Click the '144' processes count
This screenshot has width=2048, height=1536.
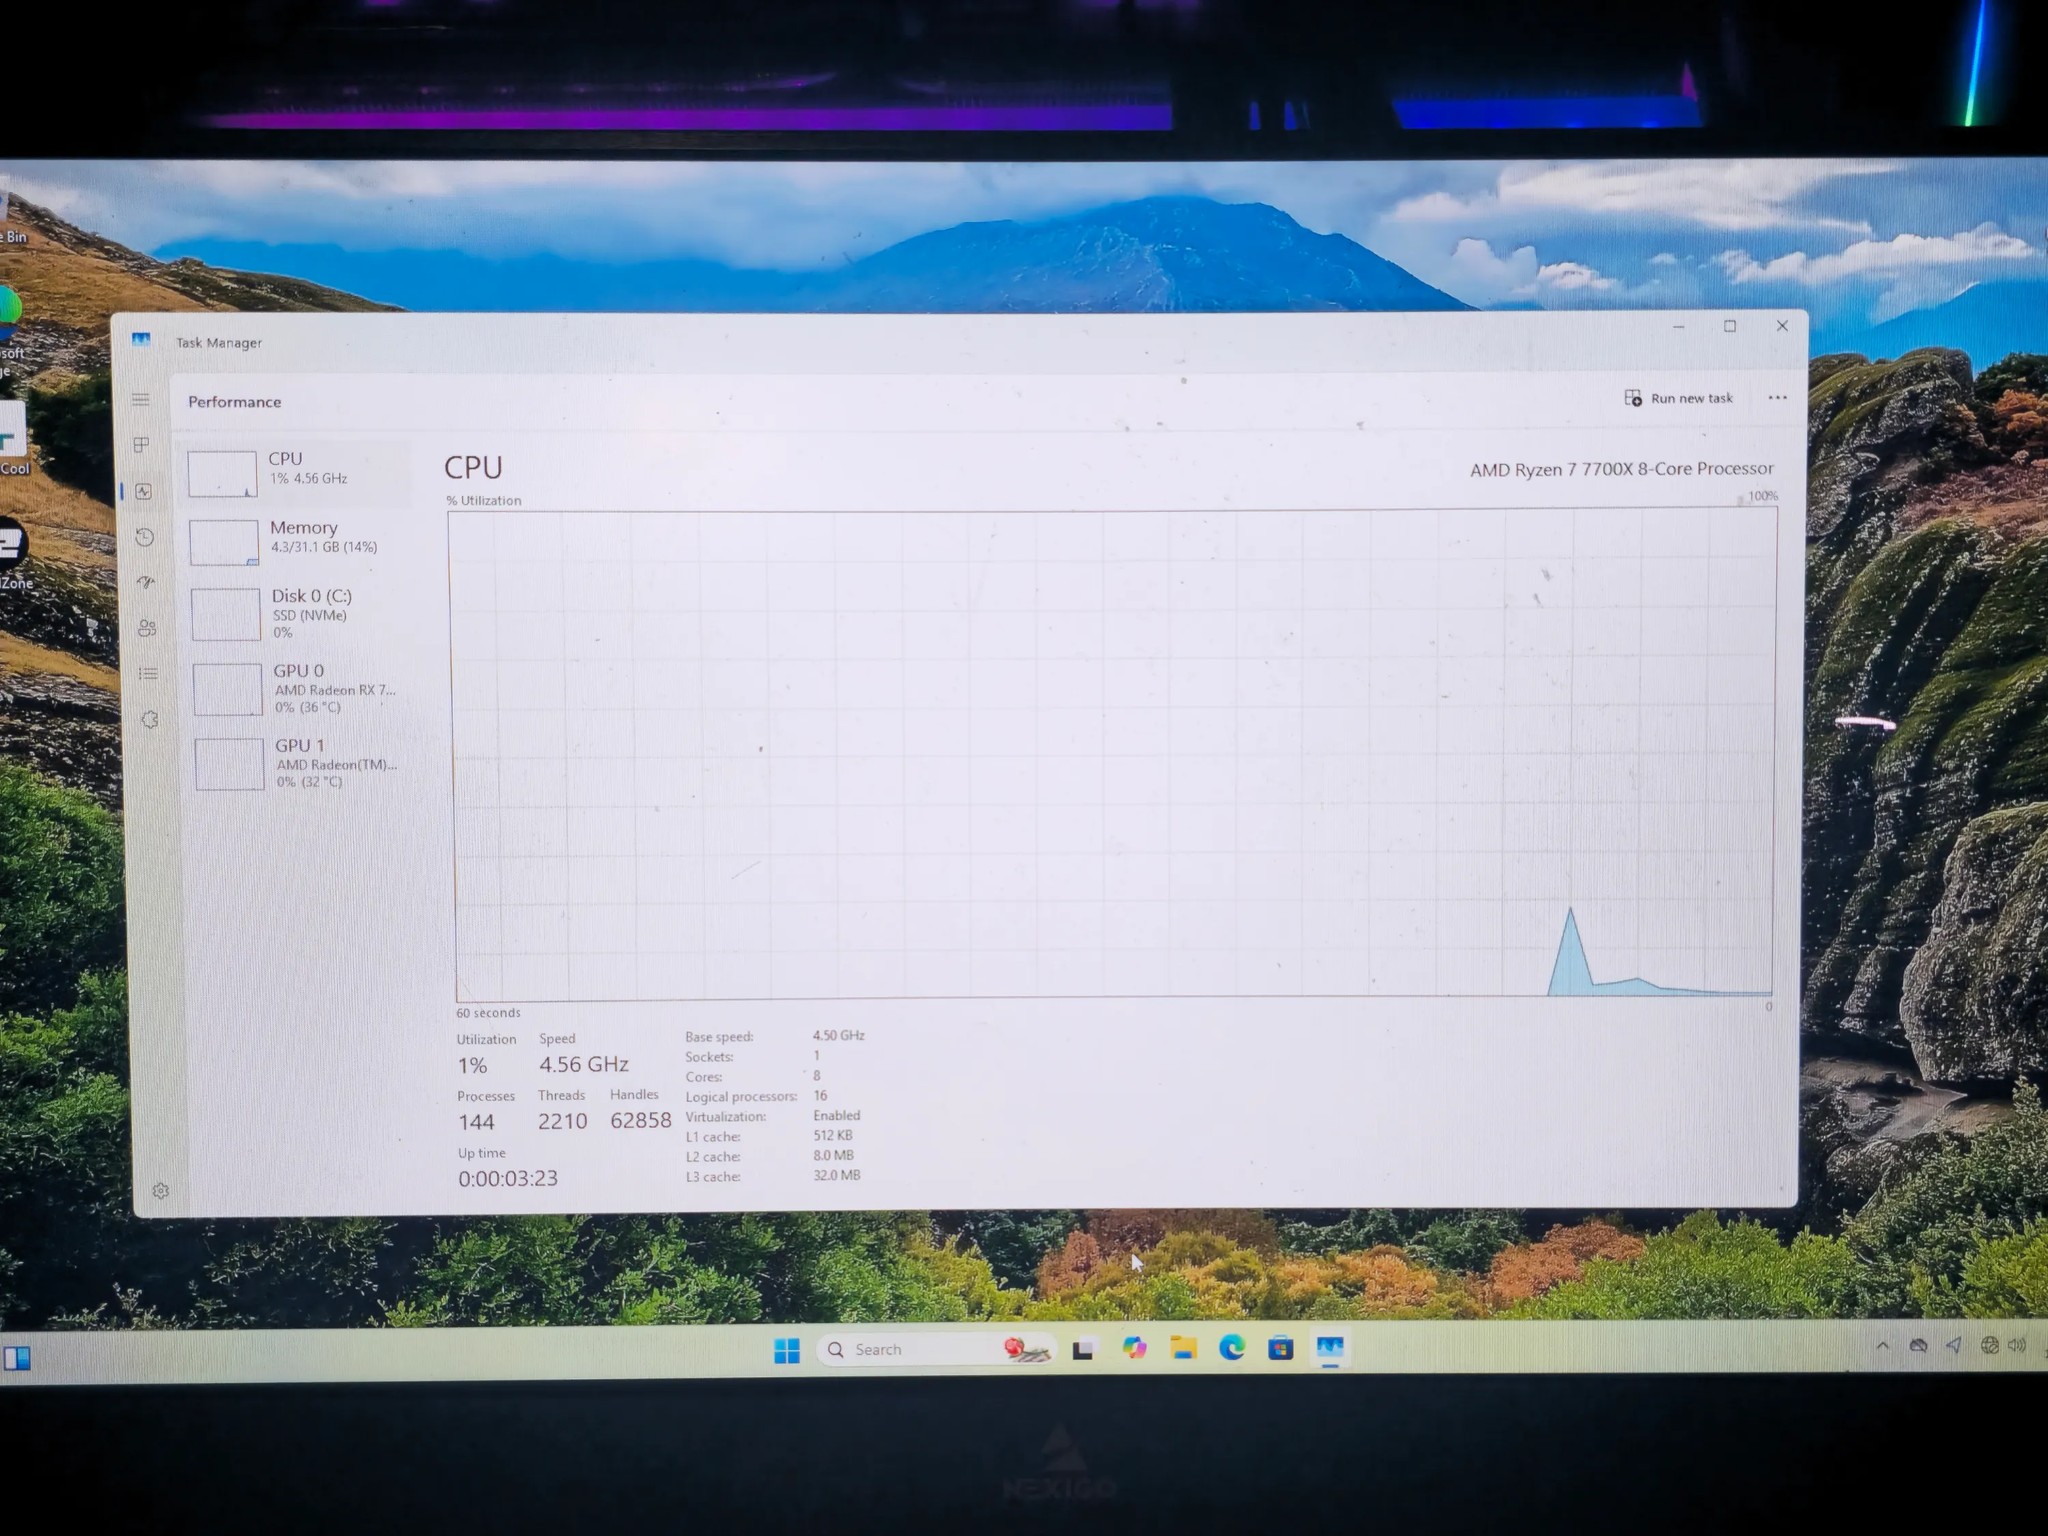coord(477,1122)
